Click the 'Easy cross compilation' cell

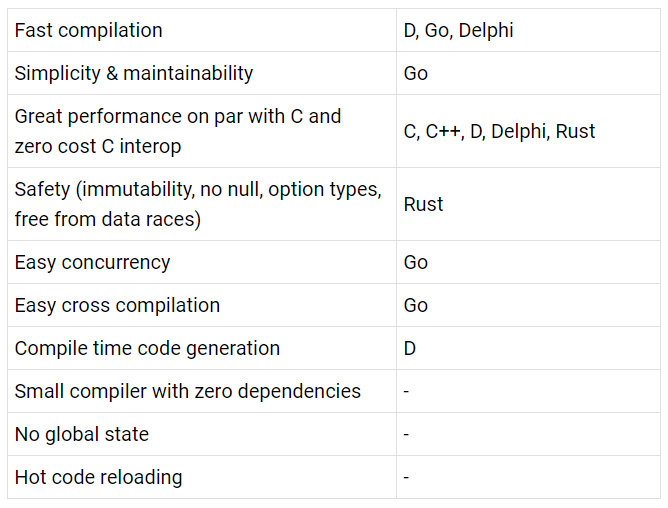point(202,305)
